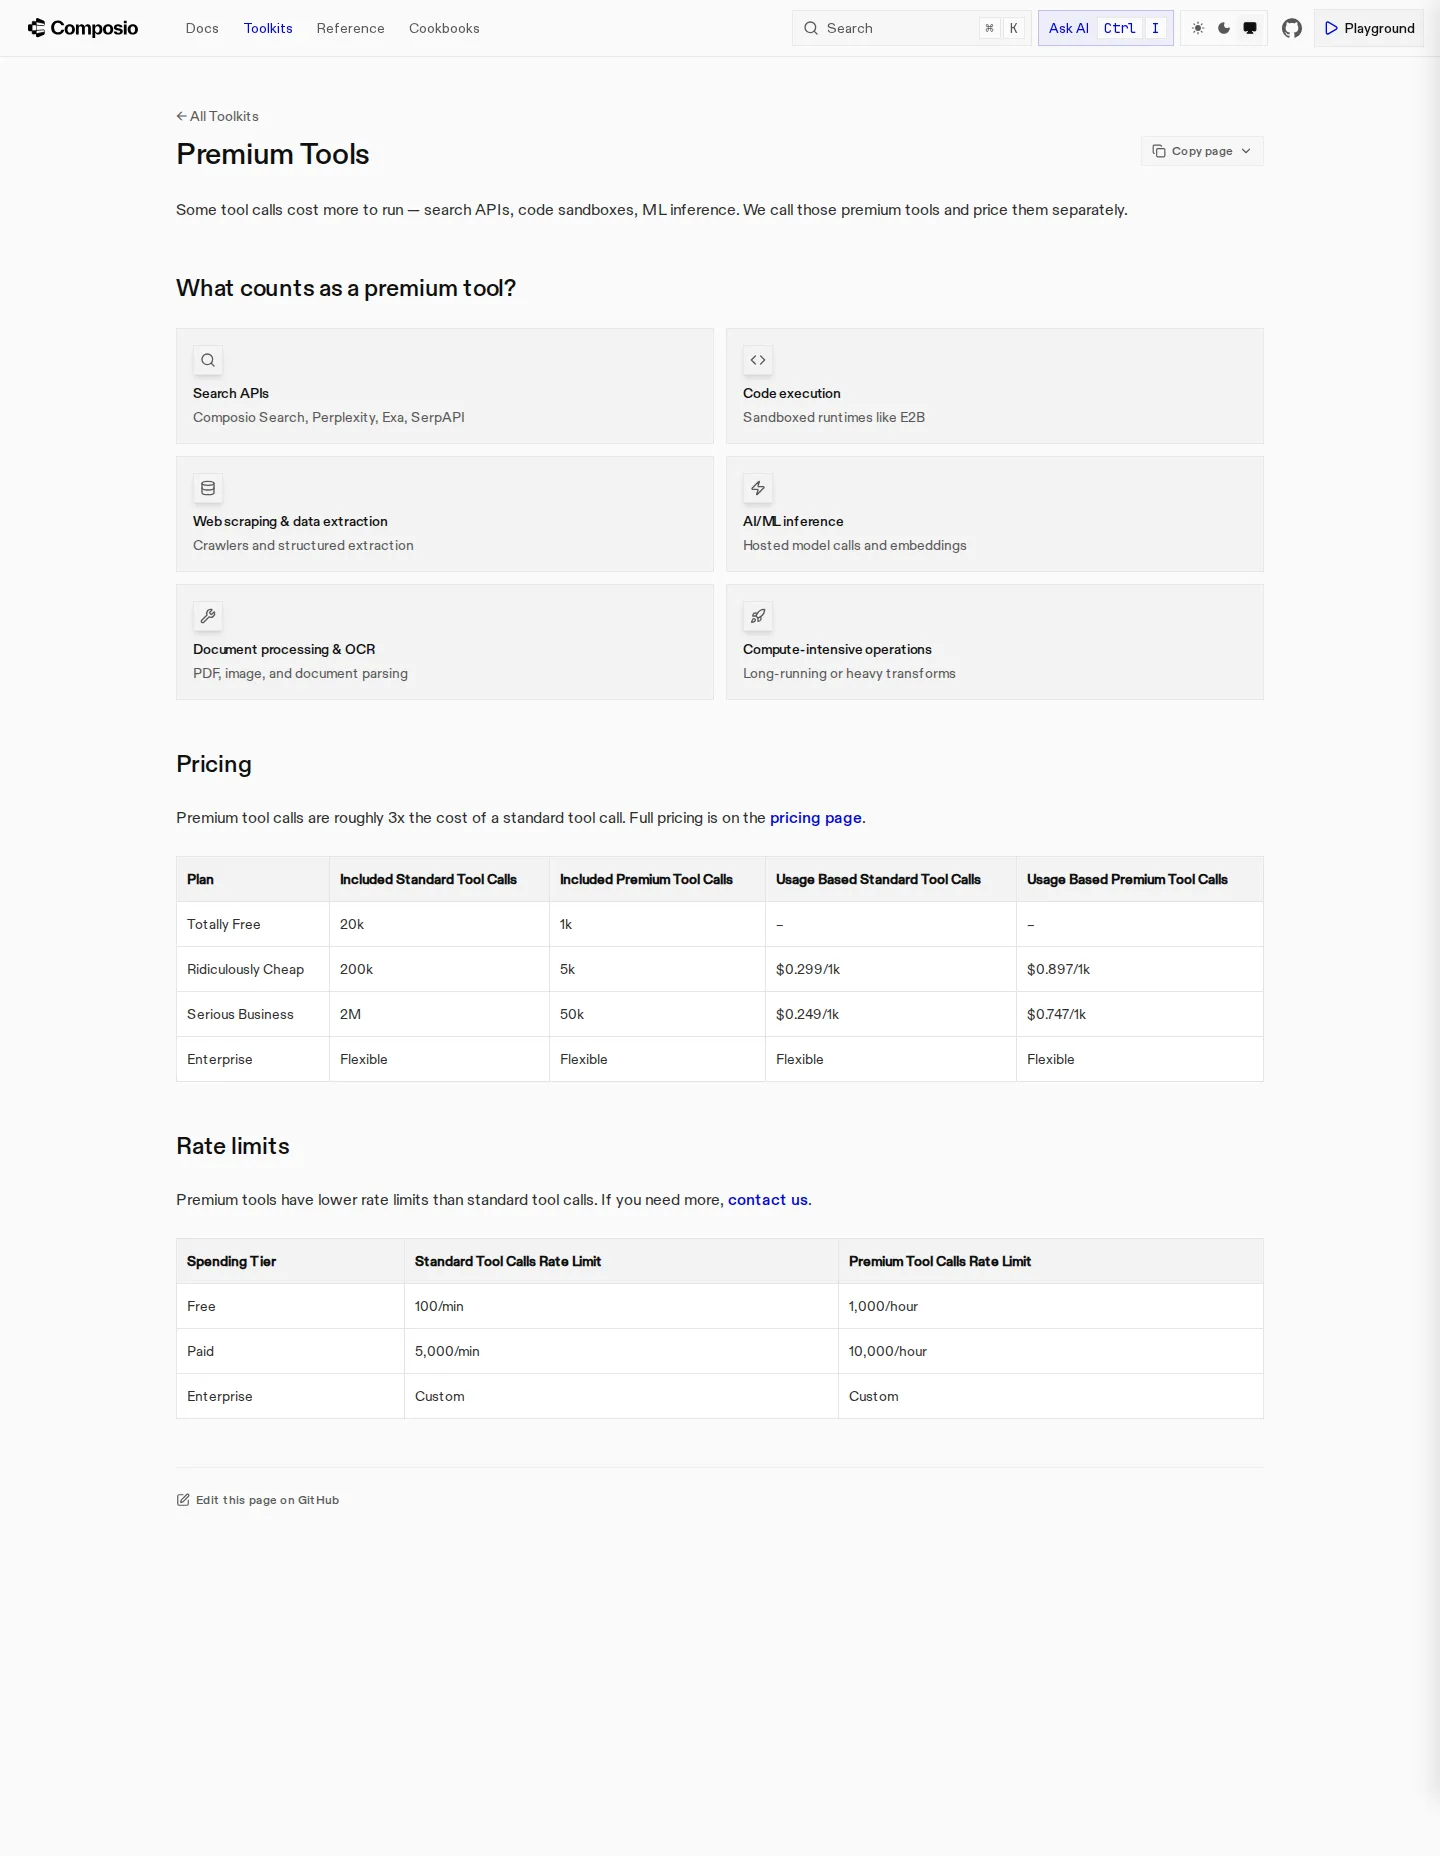The height and width of the screenshot is (1856, 1440).
Task: Click the Composio logo
Action: (x=83, y=28)
